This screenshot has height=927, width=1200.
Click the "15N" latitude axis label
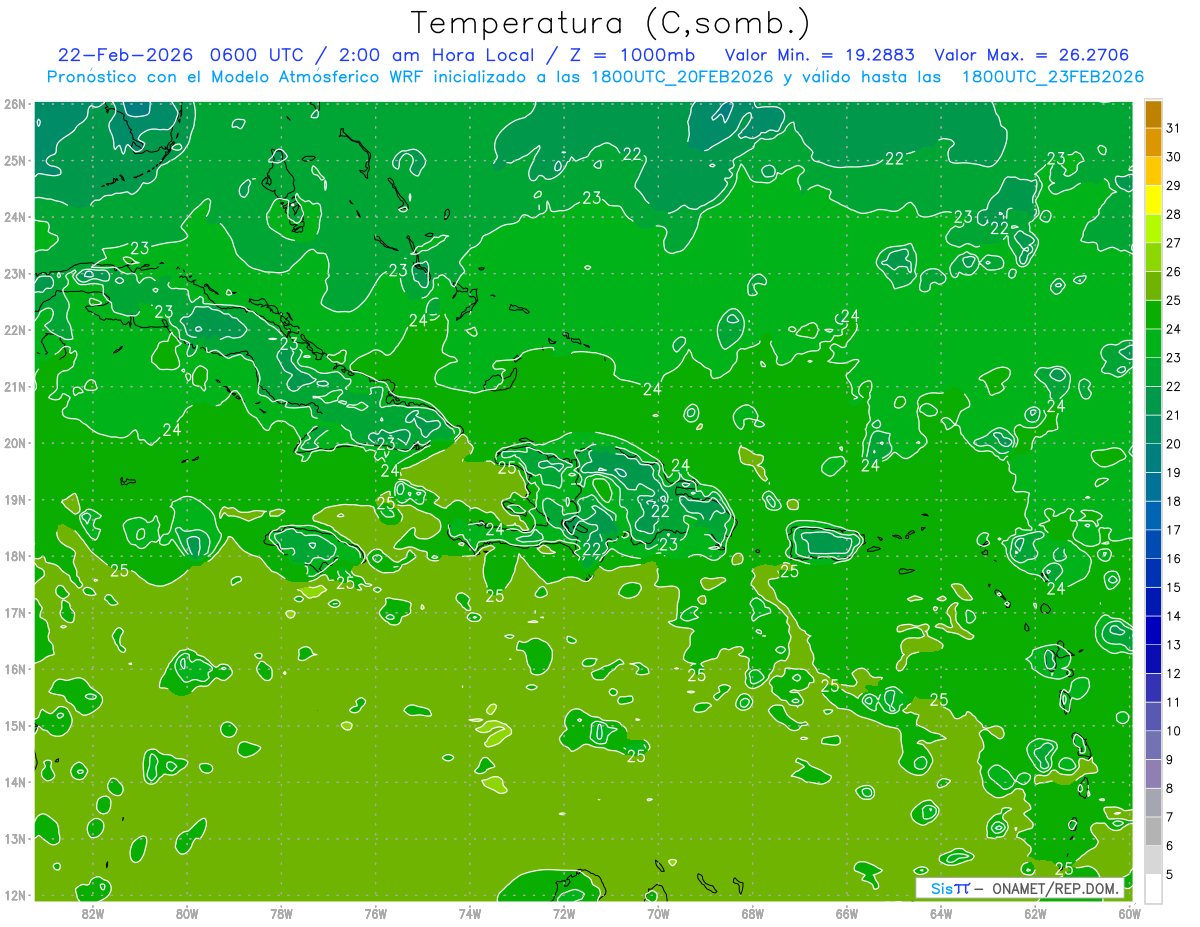pos(14,726)
